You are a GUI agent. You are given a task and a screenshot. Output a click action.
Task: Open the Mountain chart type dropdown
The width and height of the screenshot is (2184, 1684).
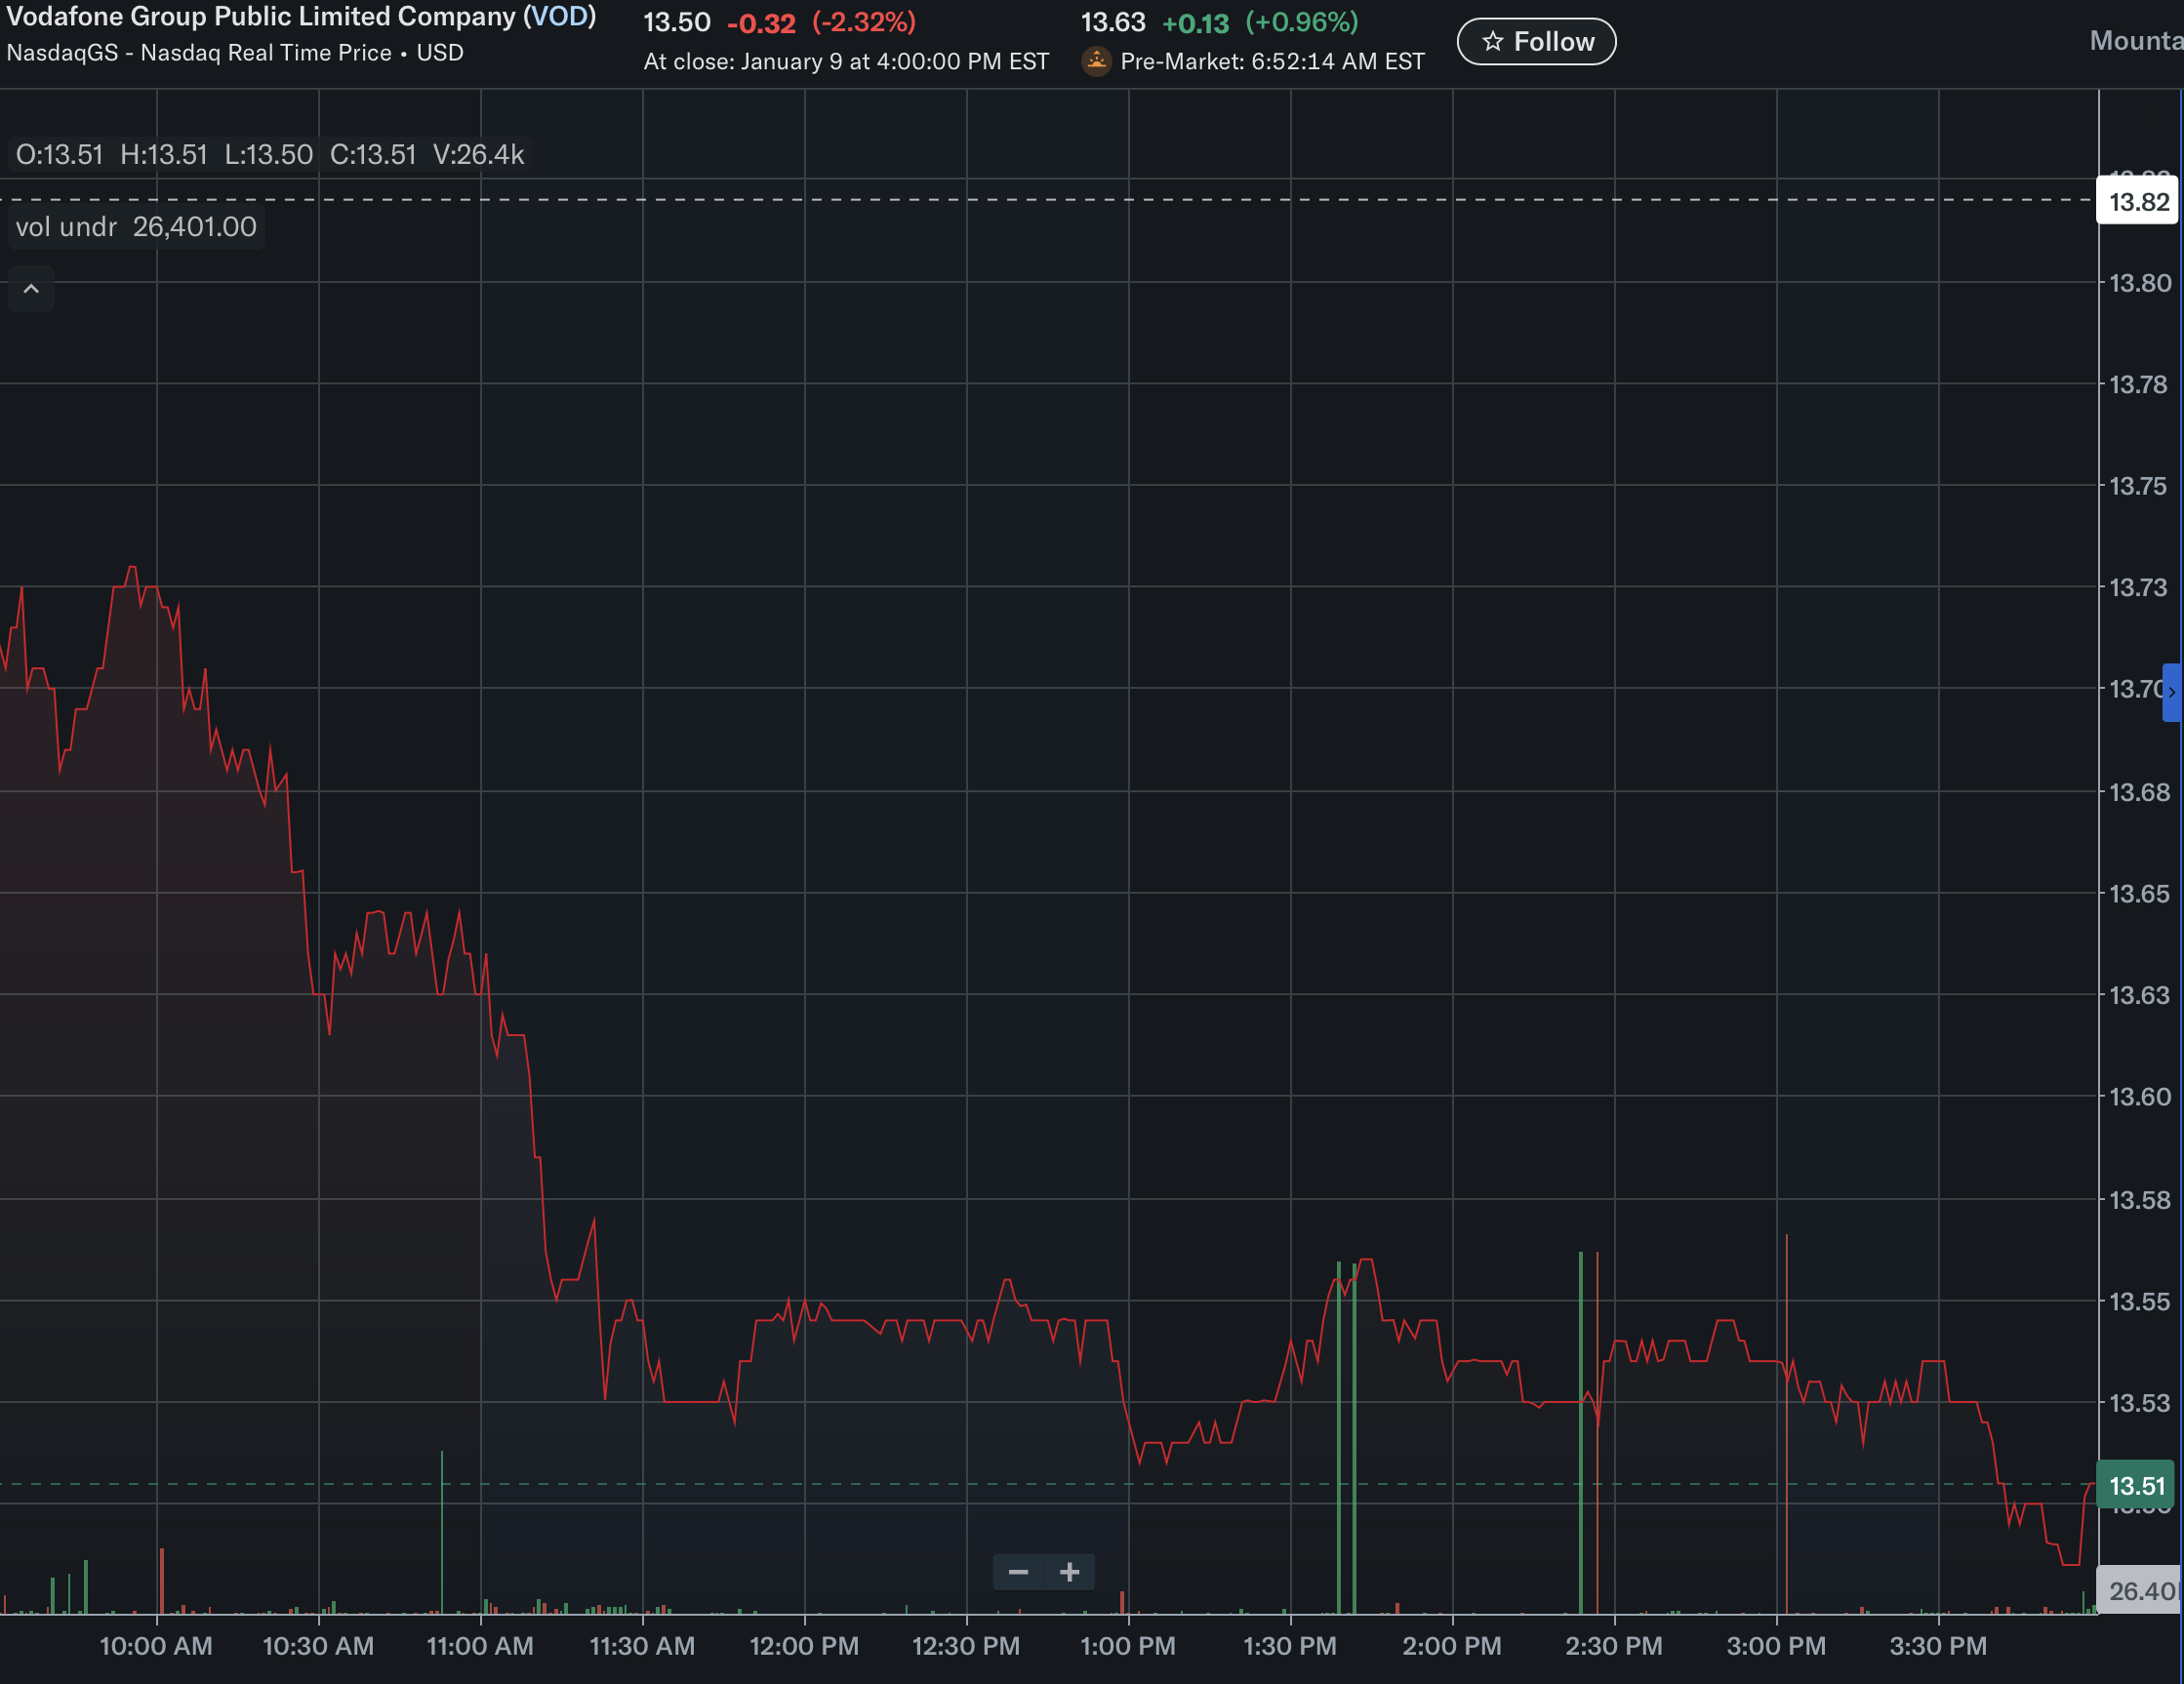[2135, 41]
